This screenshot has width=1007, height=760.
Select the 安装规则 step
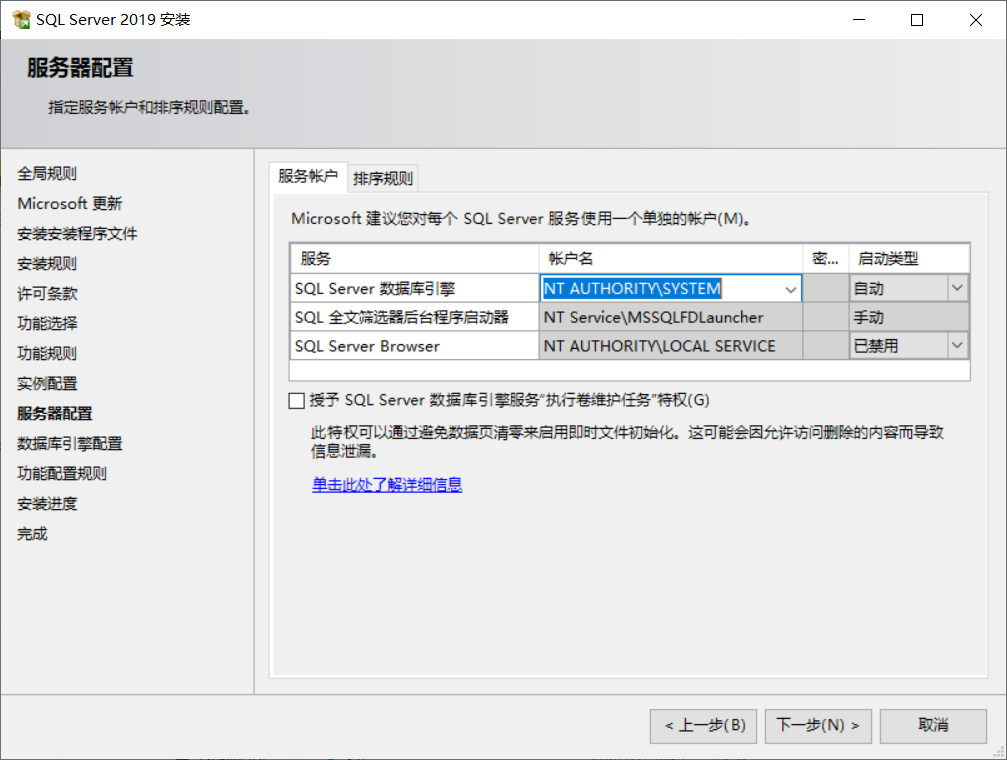47,264
